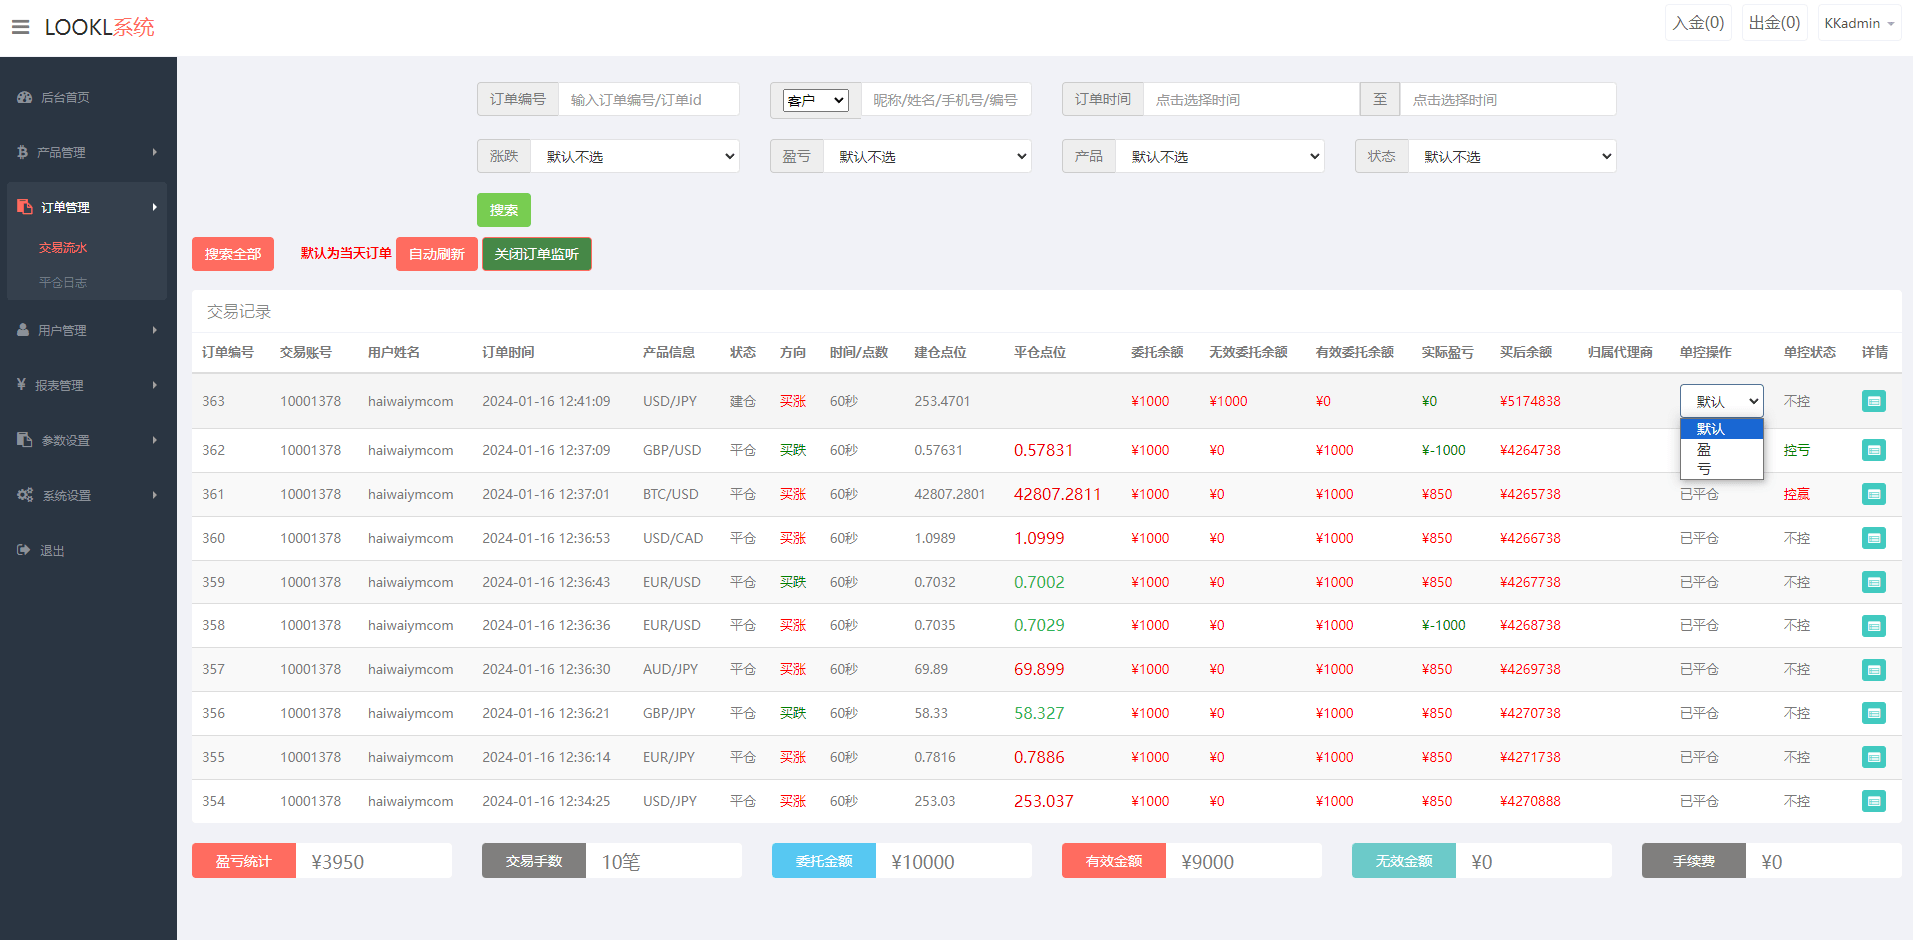Select 盈 option in open dropdown
Viewport: 1913px width, 940px height.
(x=1704, y=450)
